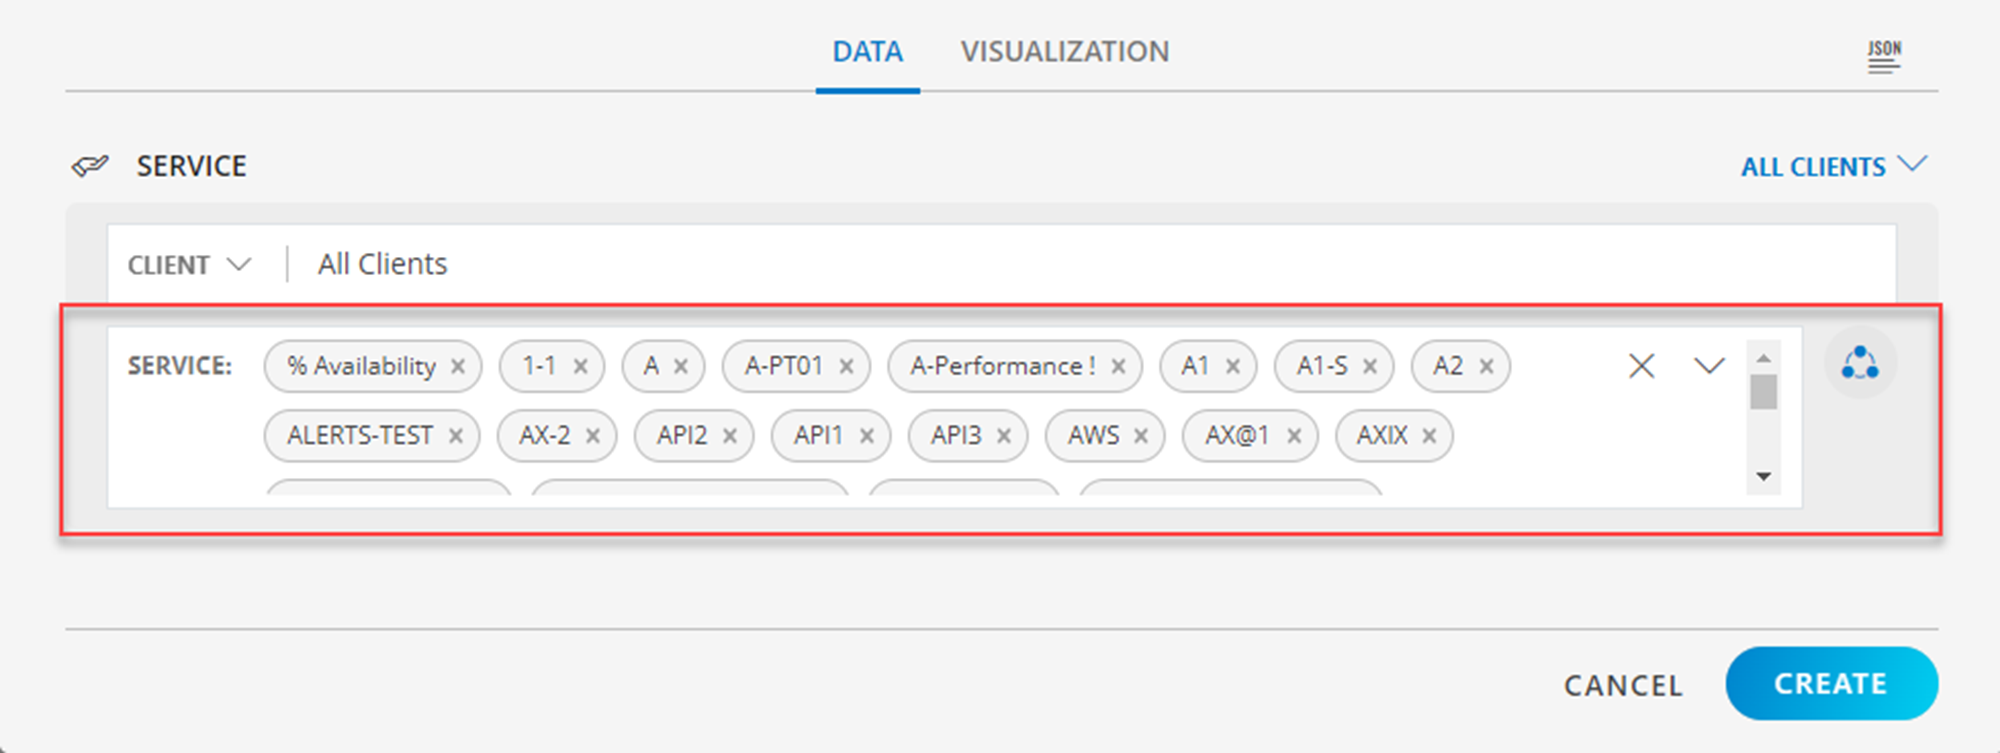Click CANCEL to discard changes
This screenshot has width=2000, height=753.
tap(1622, 686)
